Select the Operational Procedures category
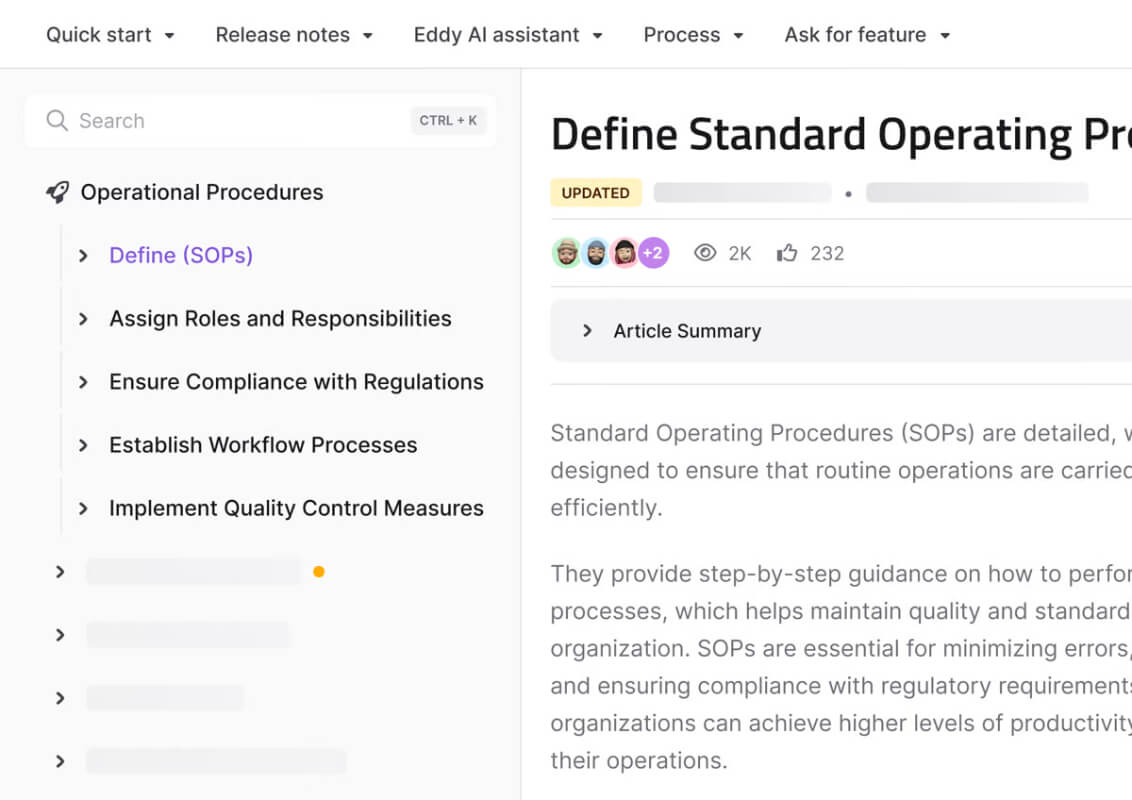Viewport: 1132px width, 800px height. point(201,192)
